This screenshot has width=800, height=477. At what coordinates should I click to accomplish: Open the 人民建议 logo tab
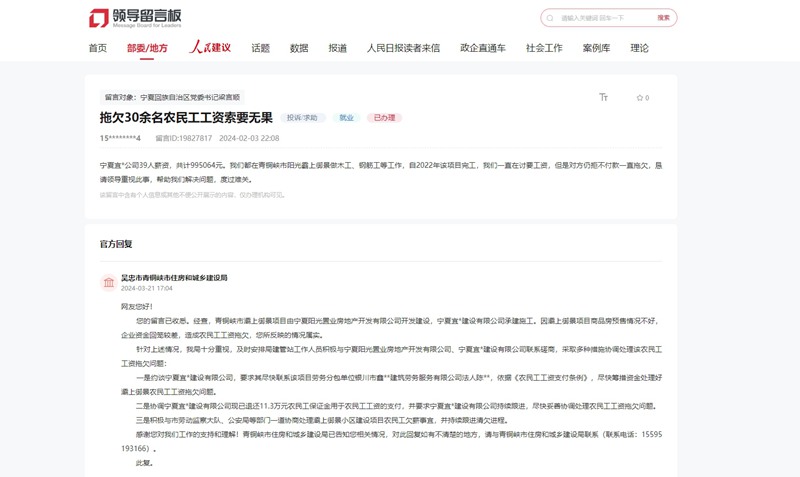point(210,47)
